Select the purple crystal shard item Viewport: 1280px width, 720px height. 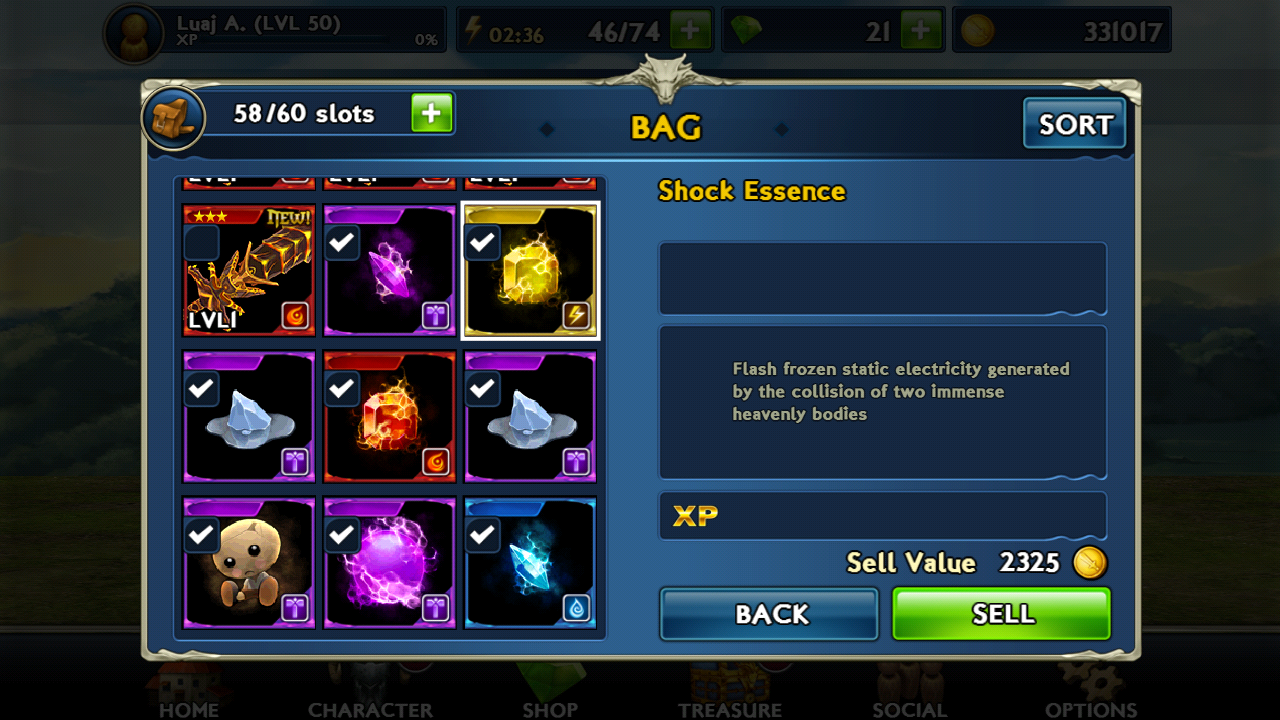390,270
